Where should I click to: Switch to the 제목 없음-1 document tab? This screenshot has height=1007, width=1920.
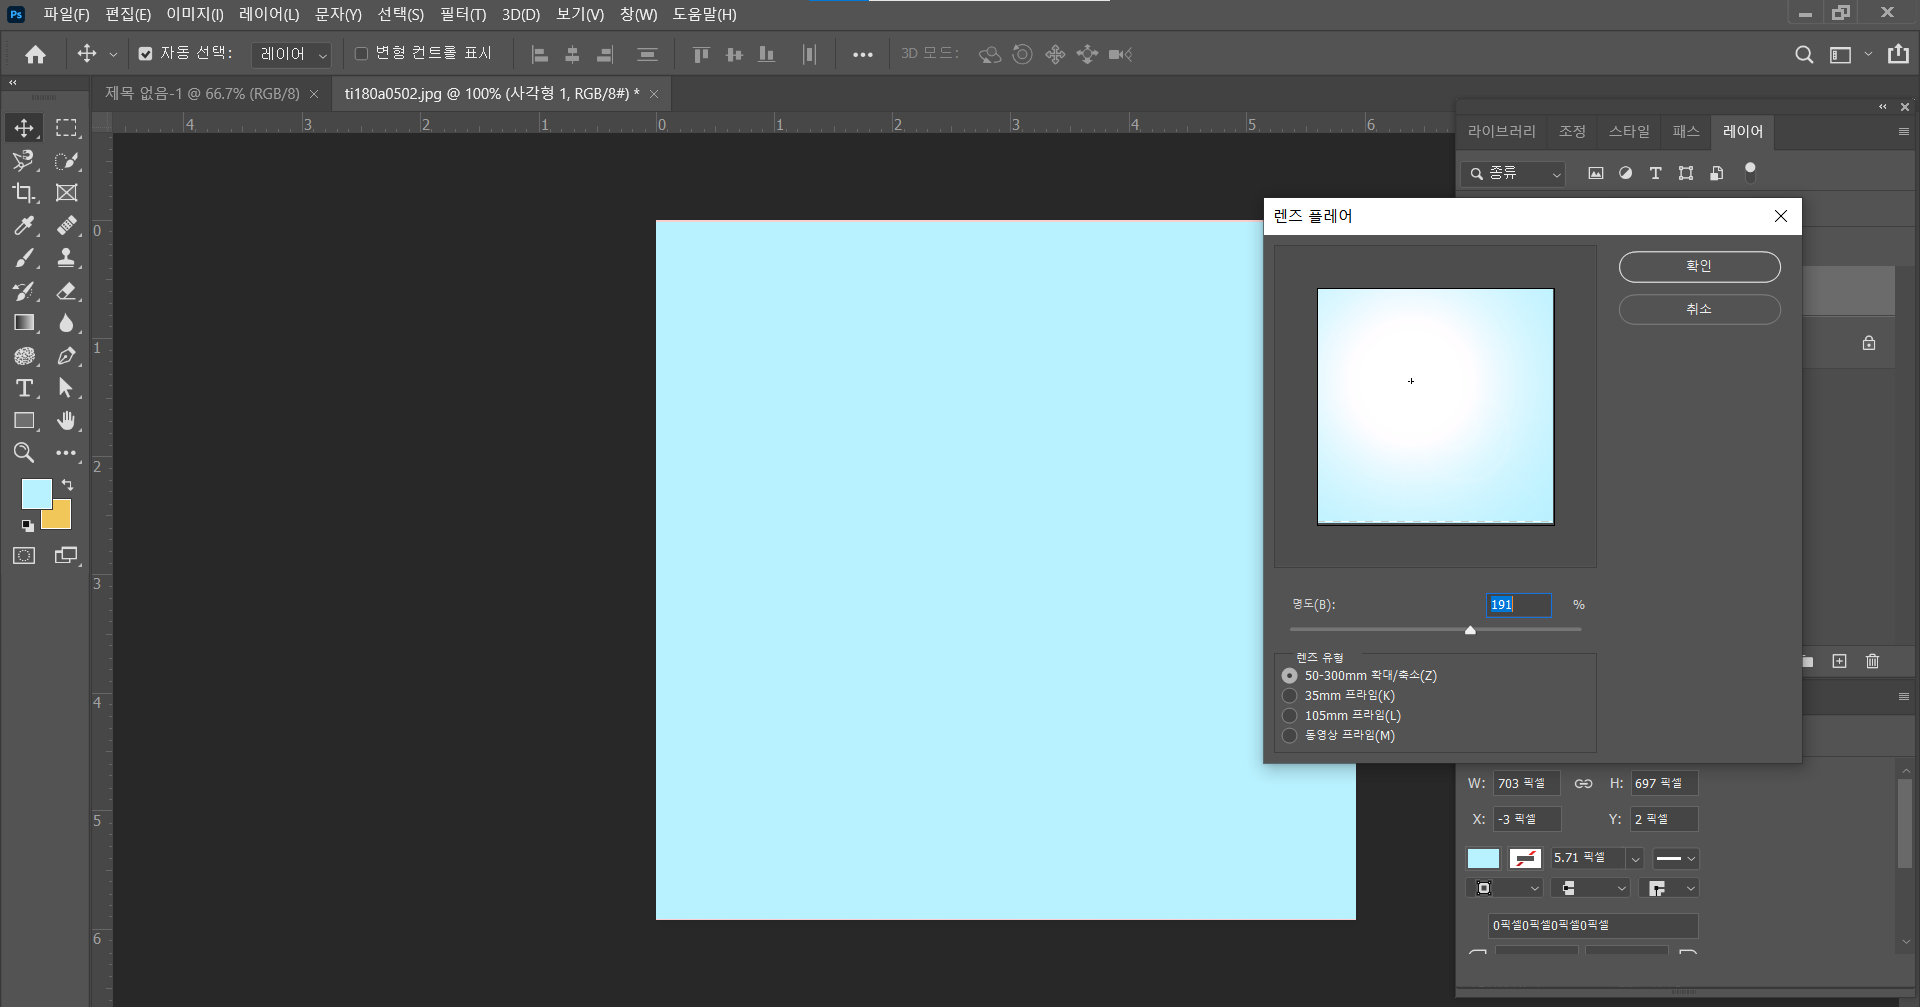tap(202, 94)
